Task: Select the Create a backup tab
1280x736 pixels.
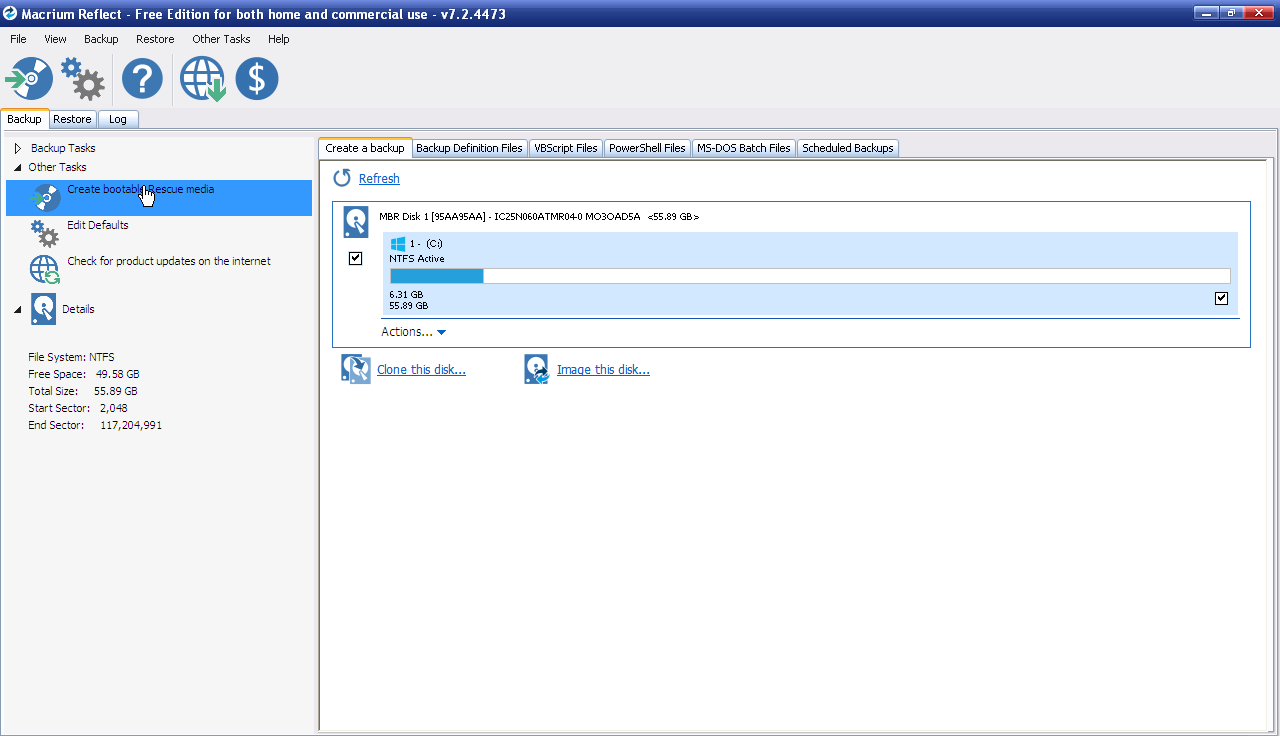Action: pos(365,148)
